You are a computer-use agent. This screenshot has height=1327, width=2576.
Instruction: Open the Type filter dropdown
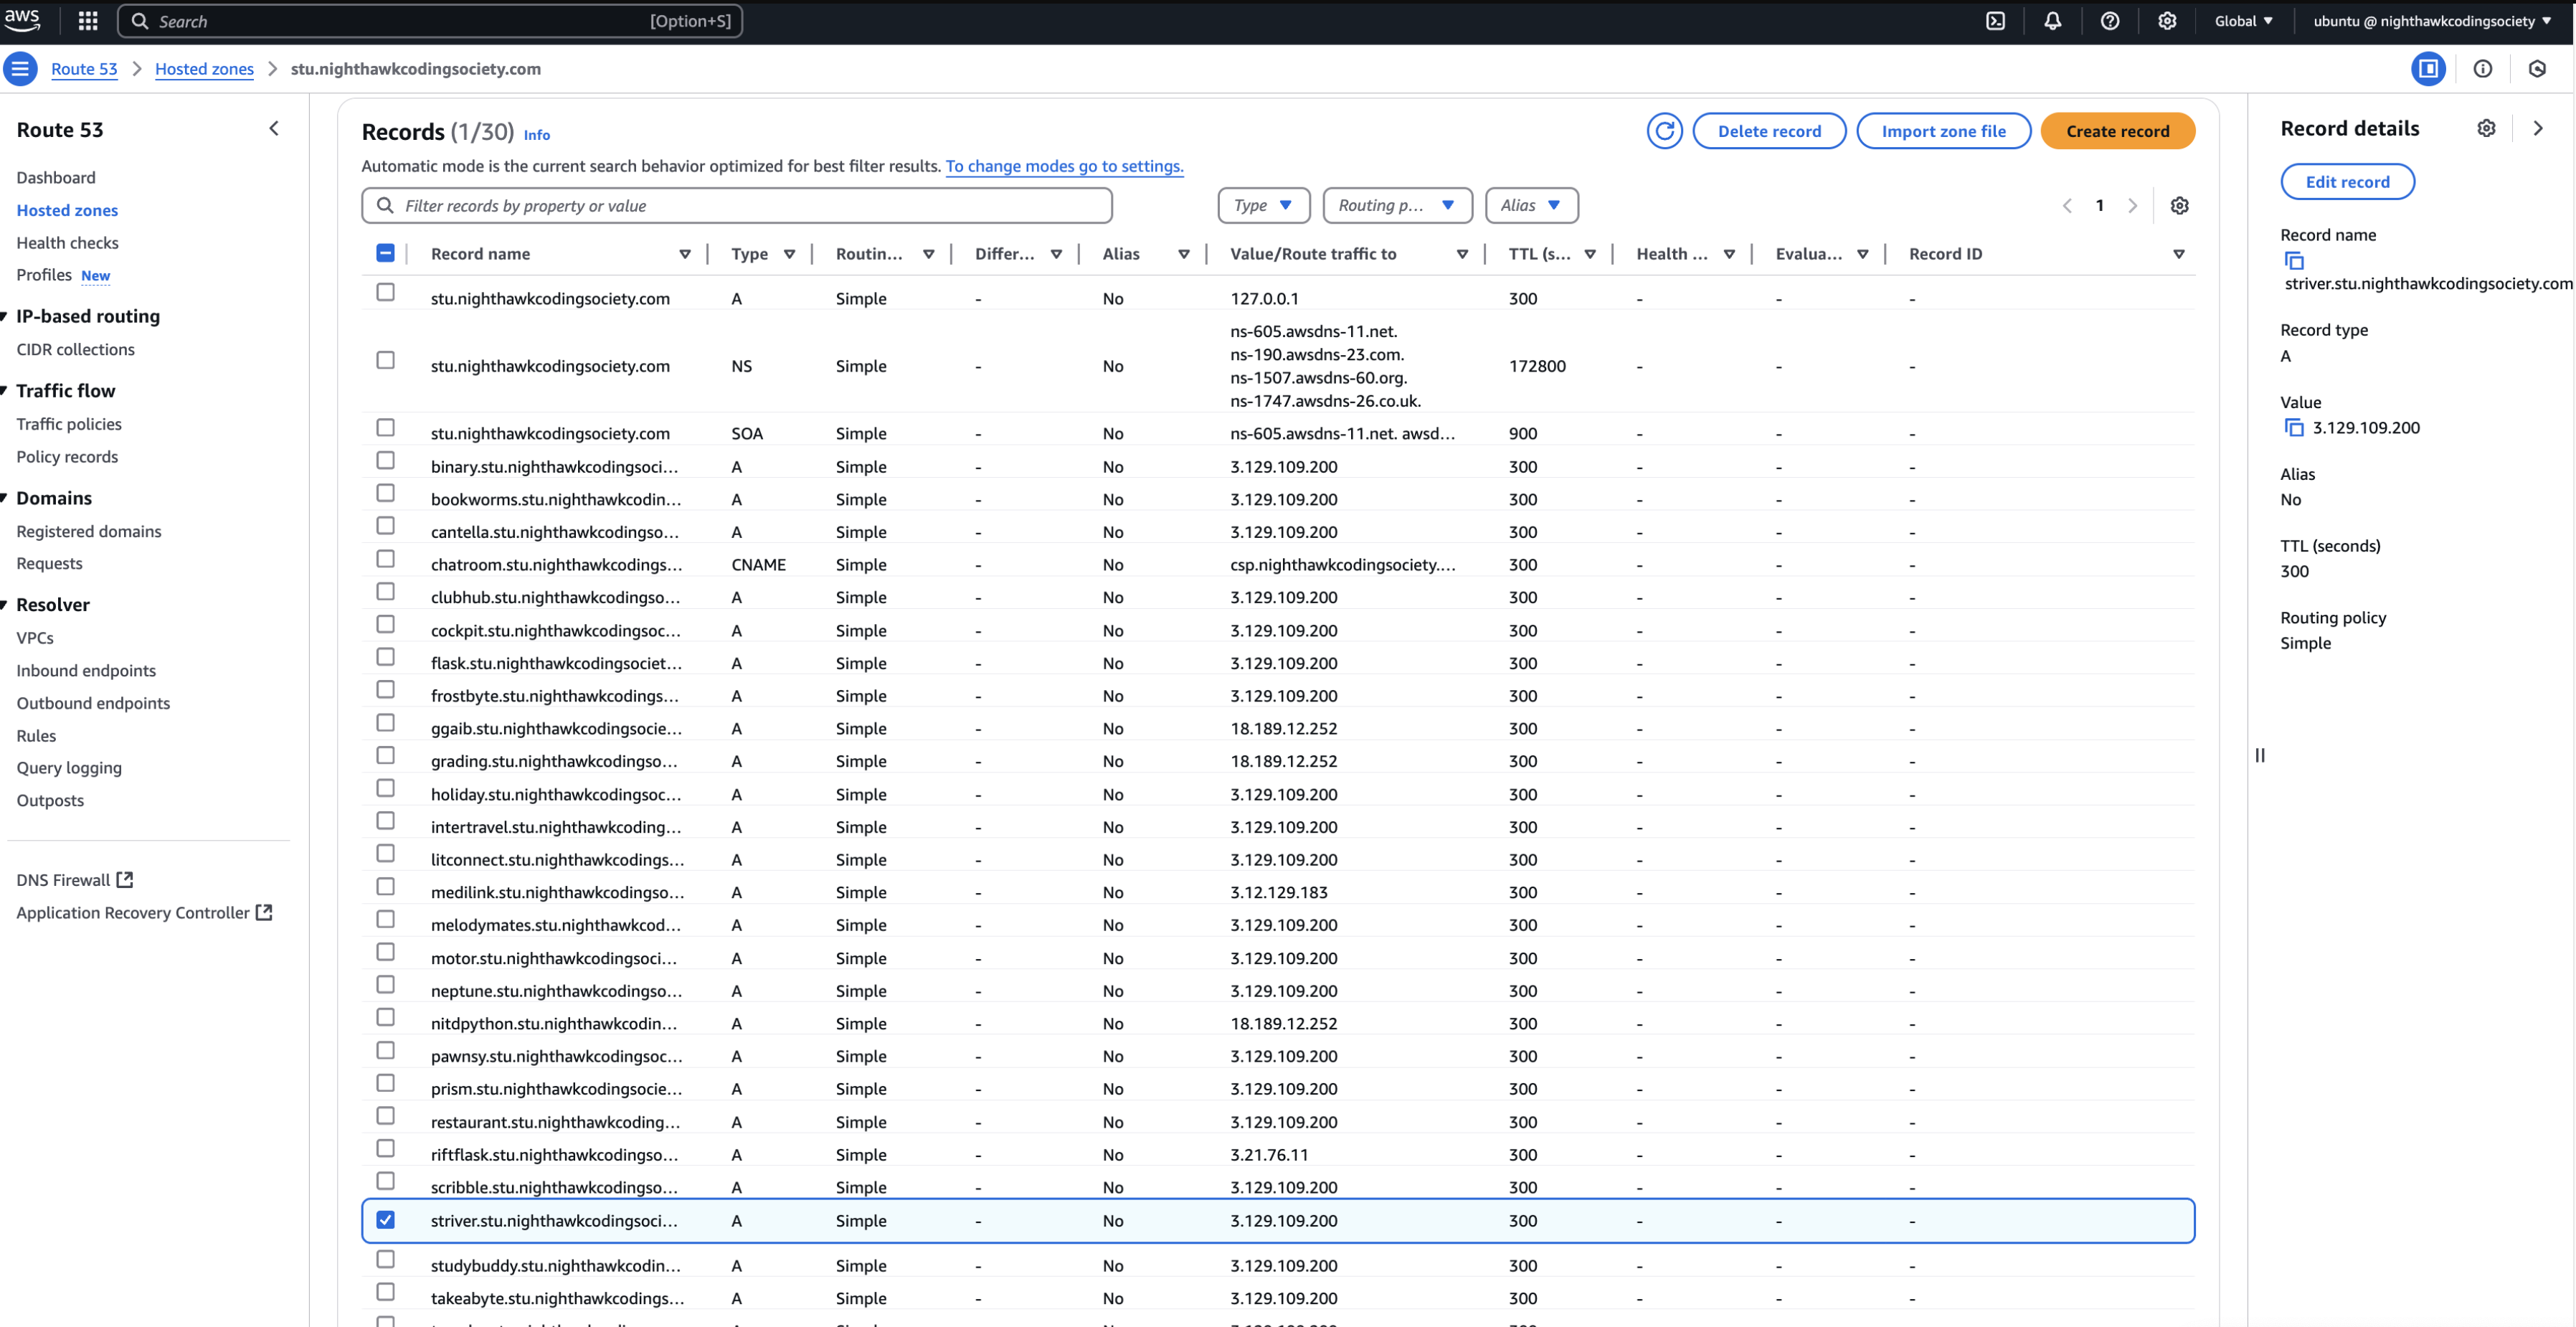pyautogui.click(x=1263, y=205)
